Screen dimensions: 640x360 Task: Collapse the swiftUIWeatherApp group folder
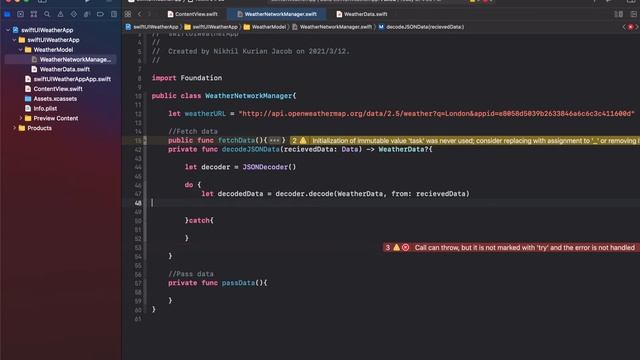(14, 40)
